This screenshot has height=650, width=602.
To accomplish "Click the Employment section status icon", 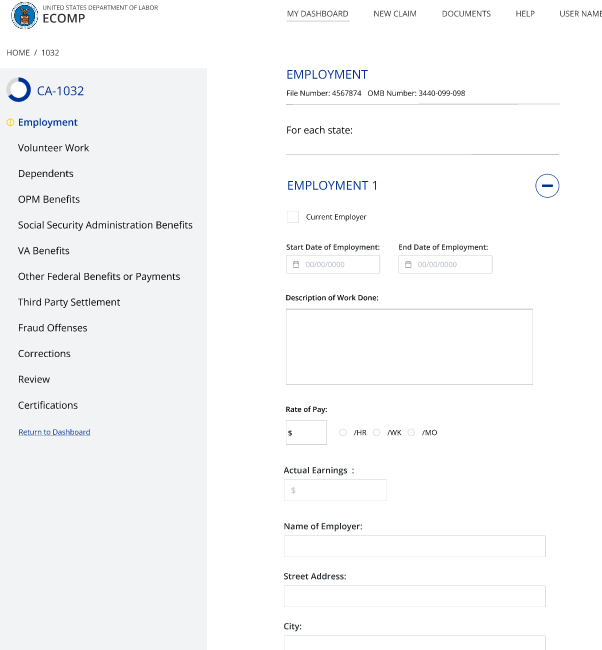I will click(10, 123).
